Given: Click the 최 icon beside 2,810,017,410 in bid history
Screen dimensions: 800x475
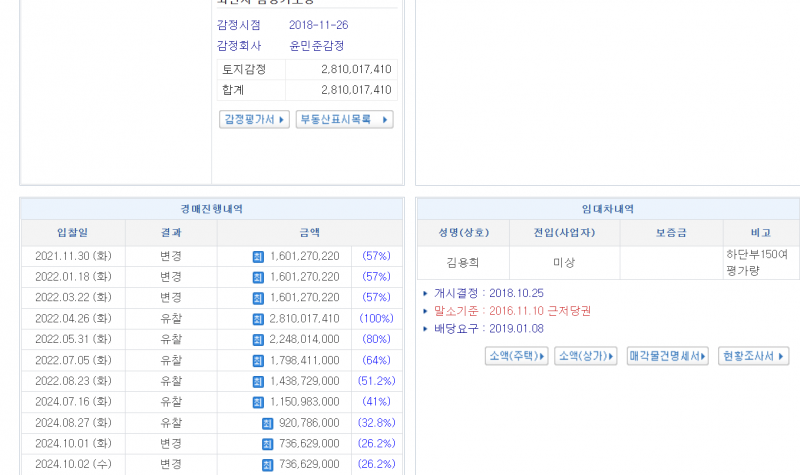Looking at the screenshot, I should (258, 319).
